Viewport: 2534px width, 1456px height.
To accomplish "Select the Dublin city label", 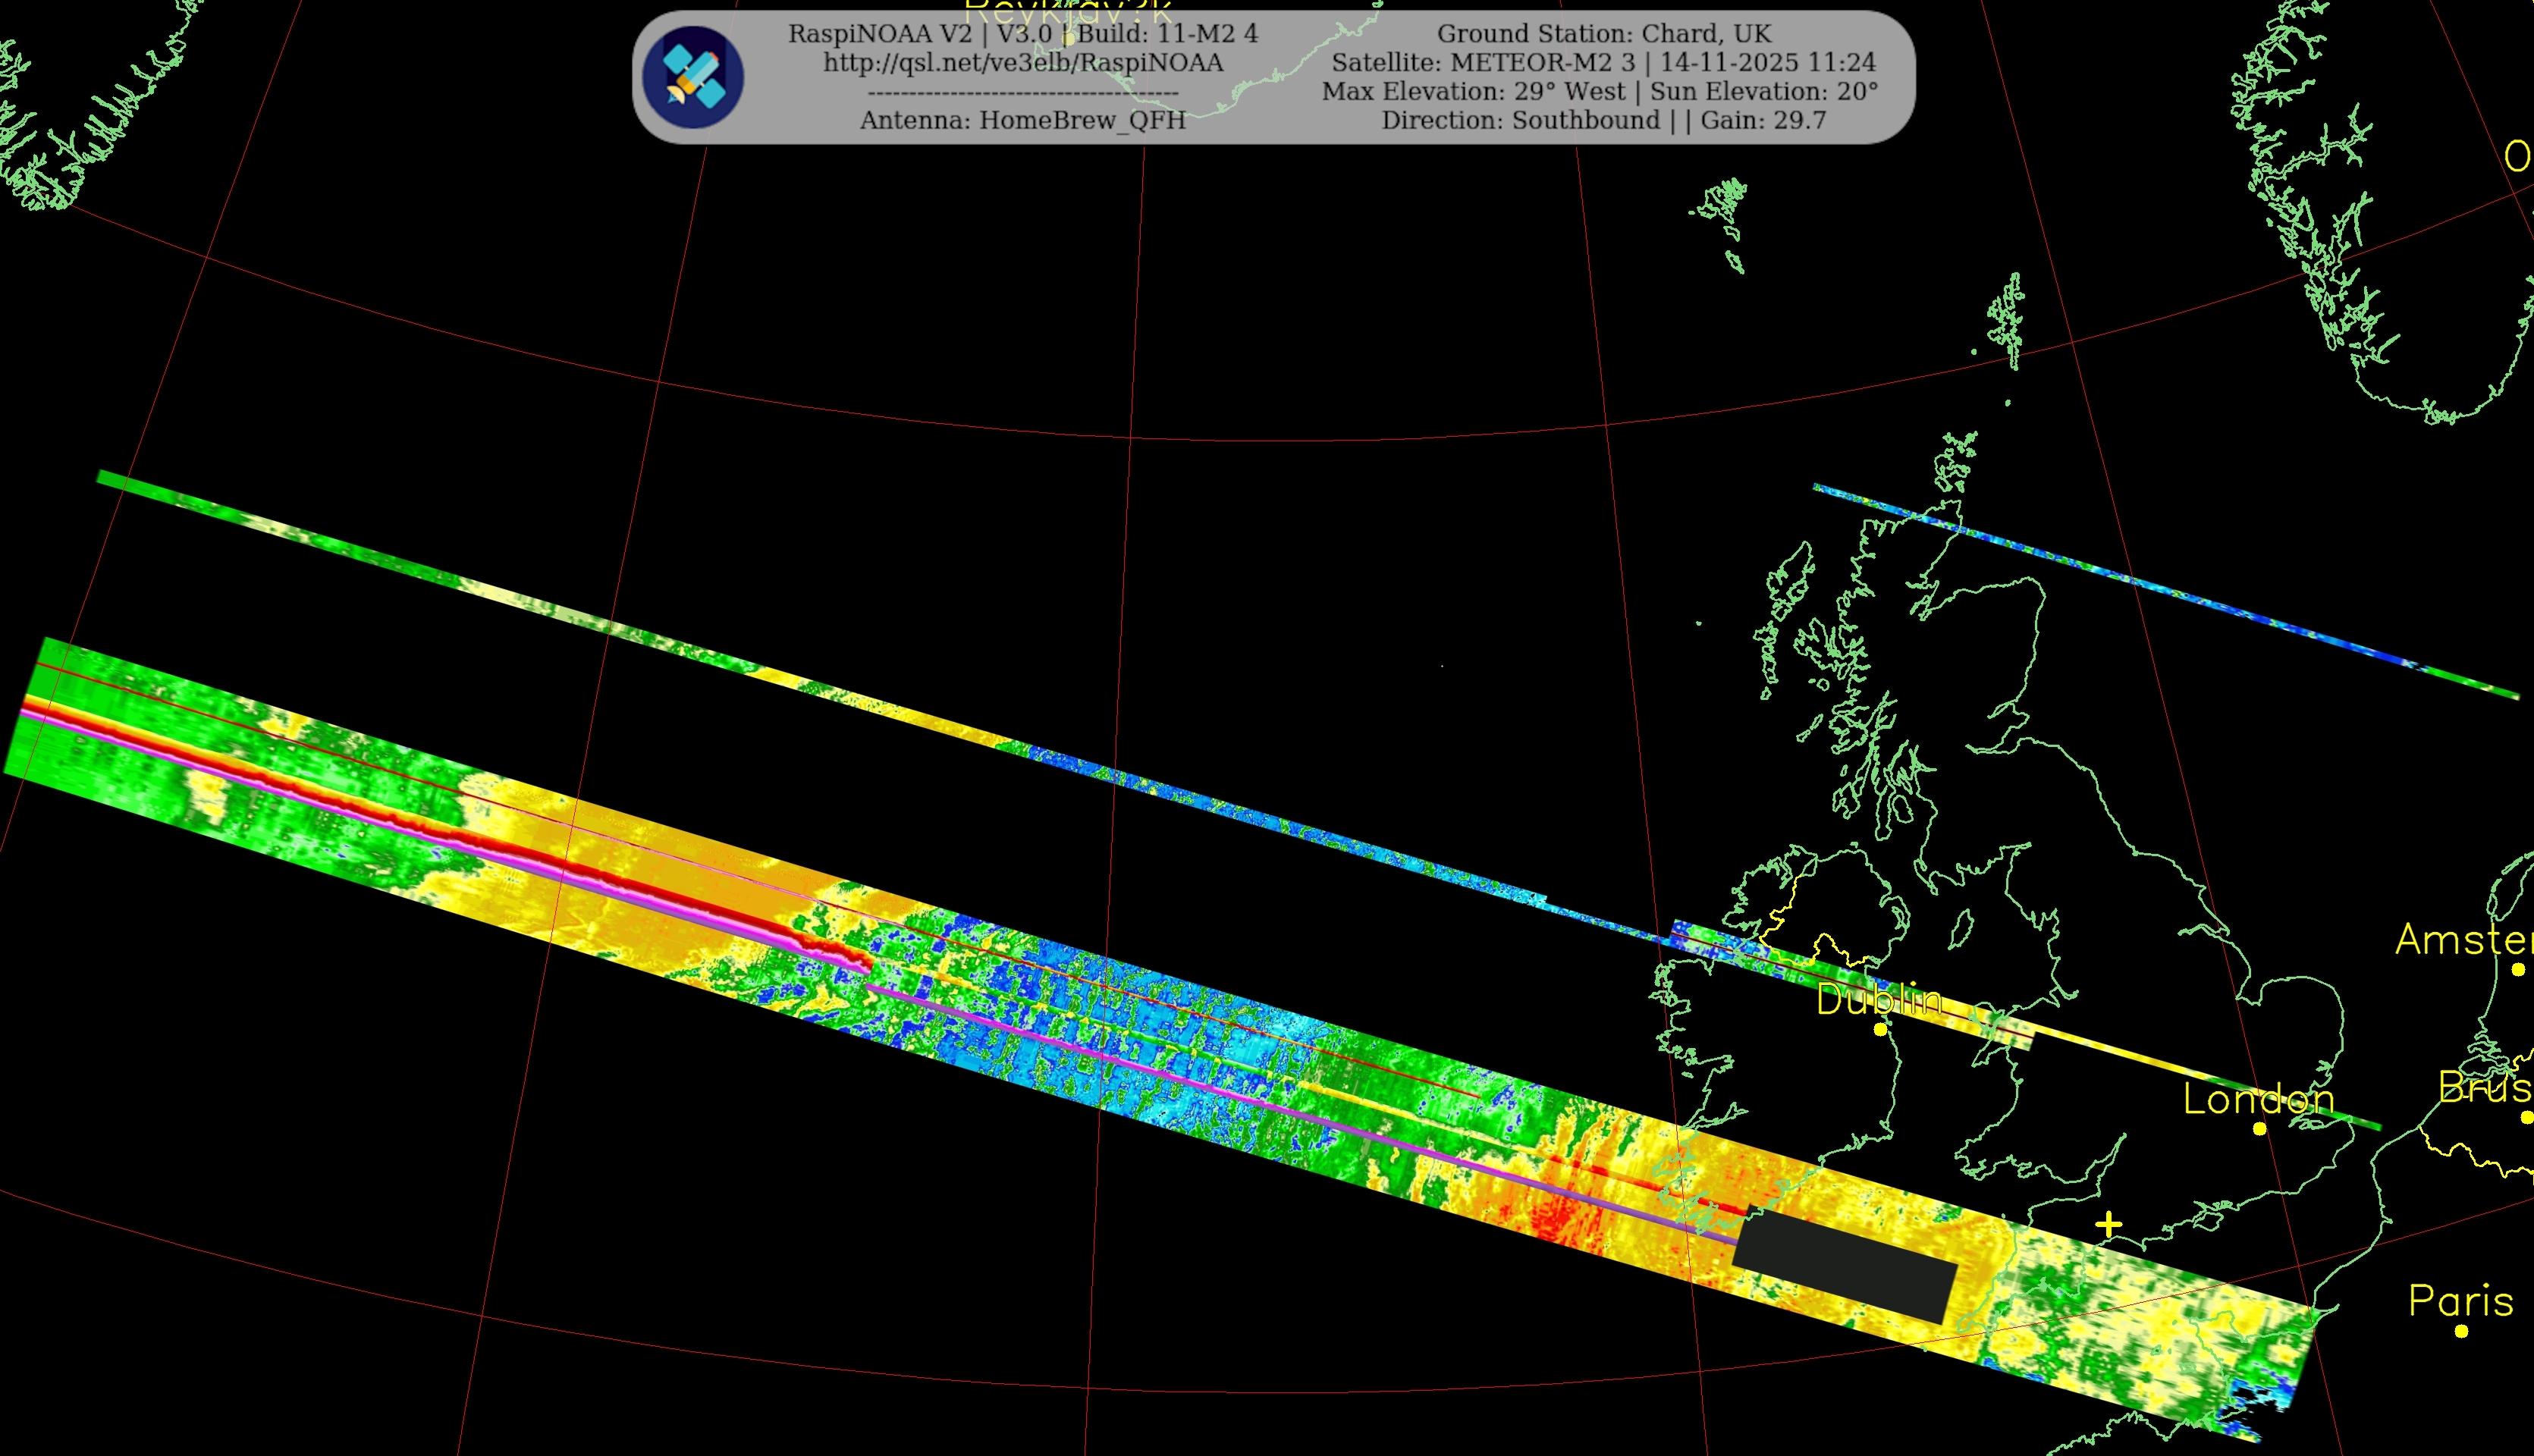I will (x=1879, y=1000).
